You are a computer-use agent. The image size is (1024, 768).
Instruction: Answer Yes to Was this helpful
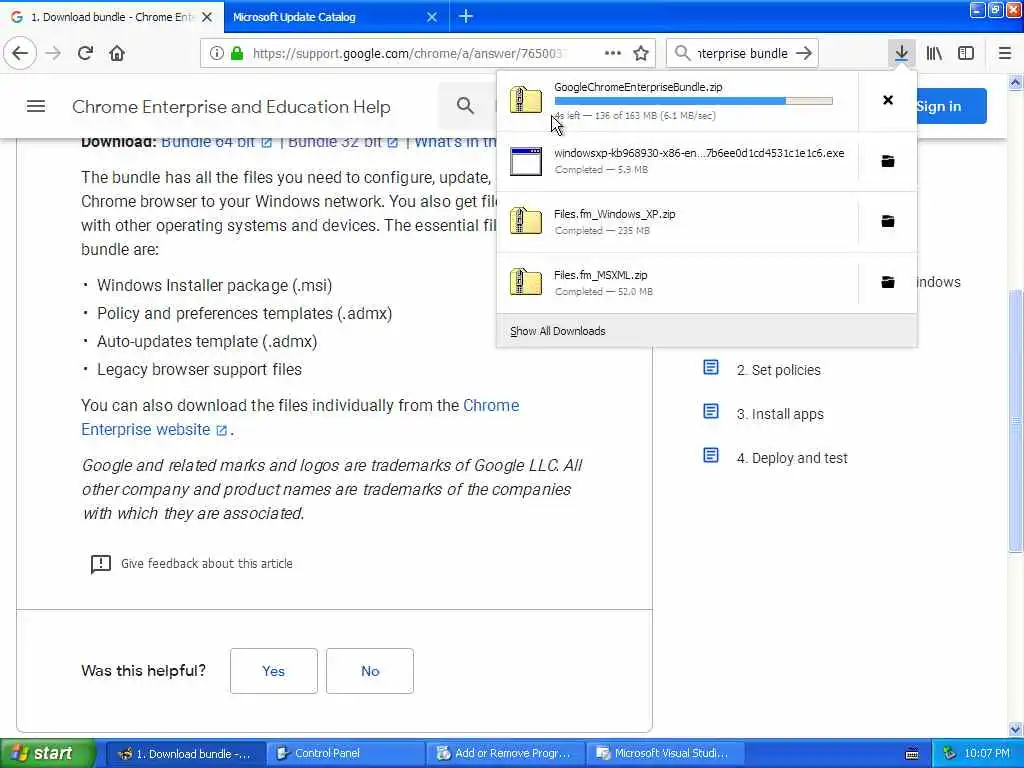coord(274,671)
